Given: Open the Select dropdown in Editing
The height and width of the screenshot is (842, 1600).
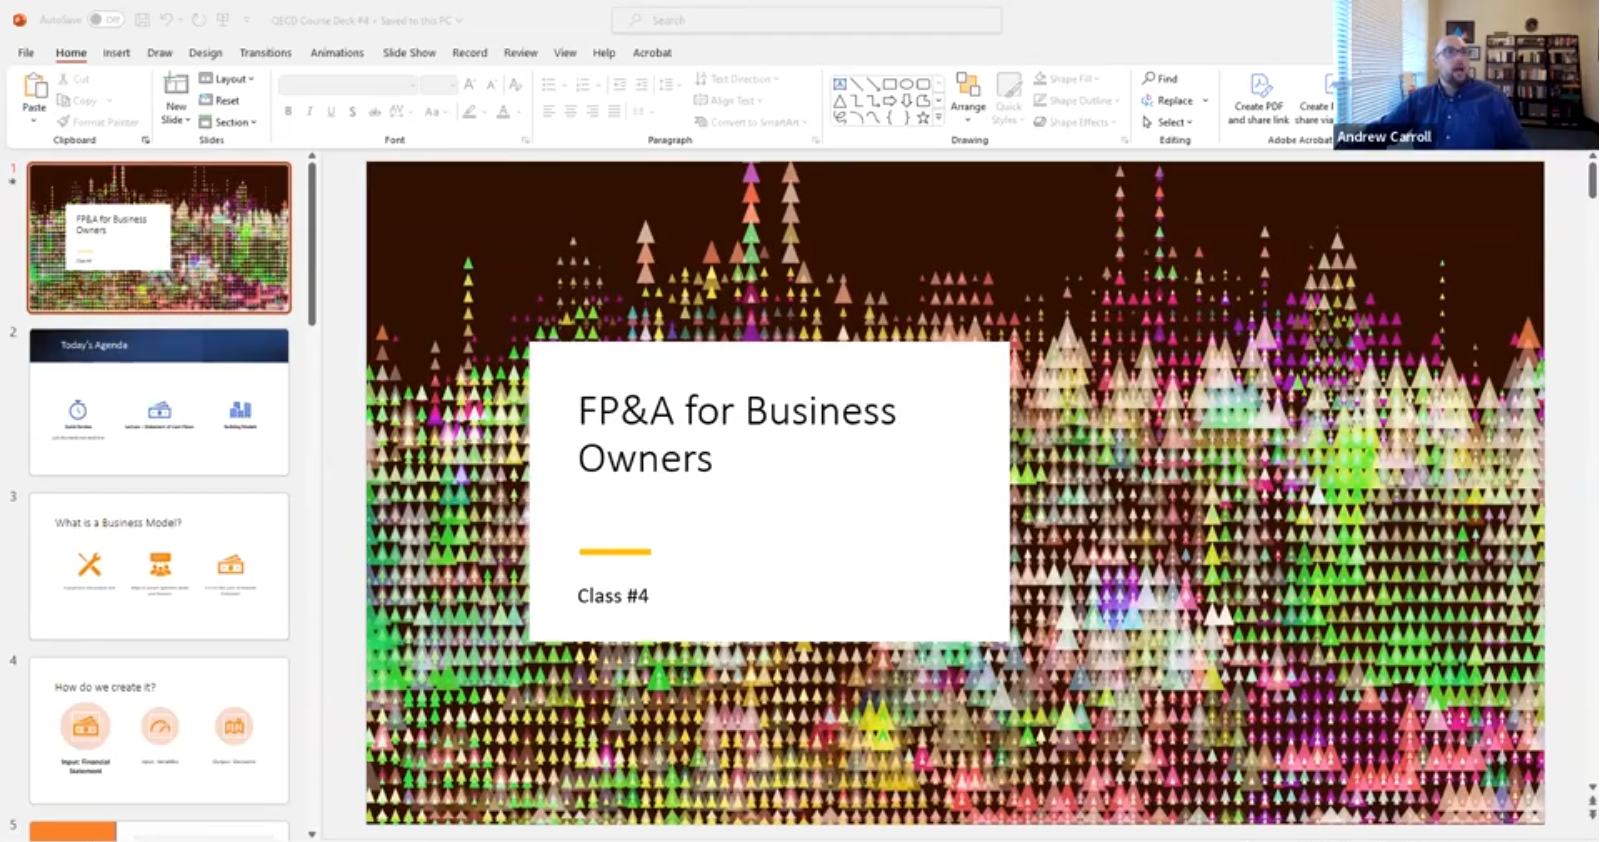Looking at the screenshot, I should (x=1168, y=122).
